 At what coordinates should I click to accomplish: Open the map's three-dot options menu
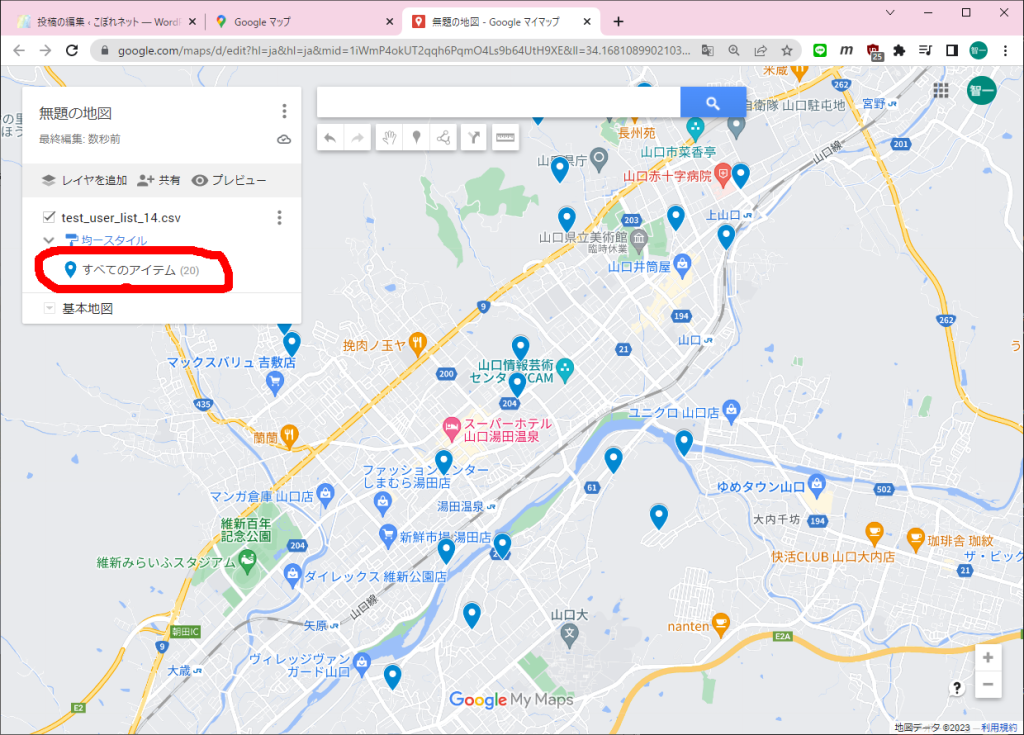[x=283, y=112]
